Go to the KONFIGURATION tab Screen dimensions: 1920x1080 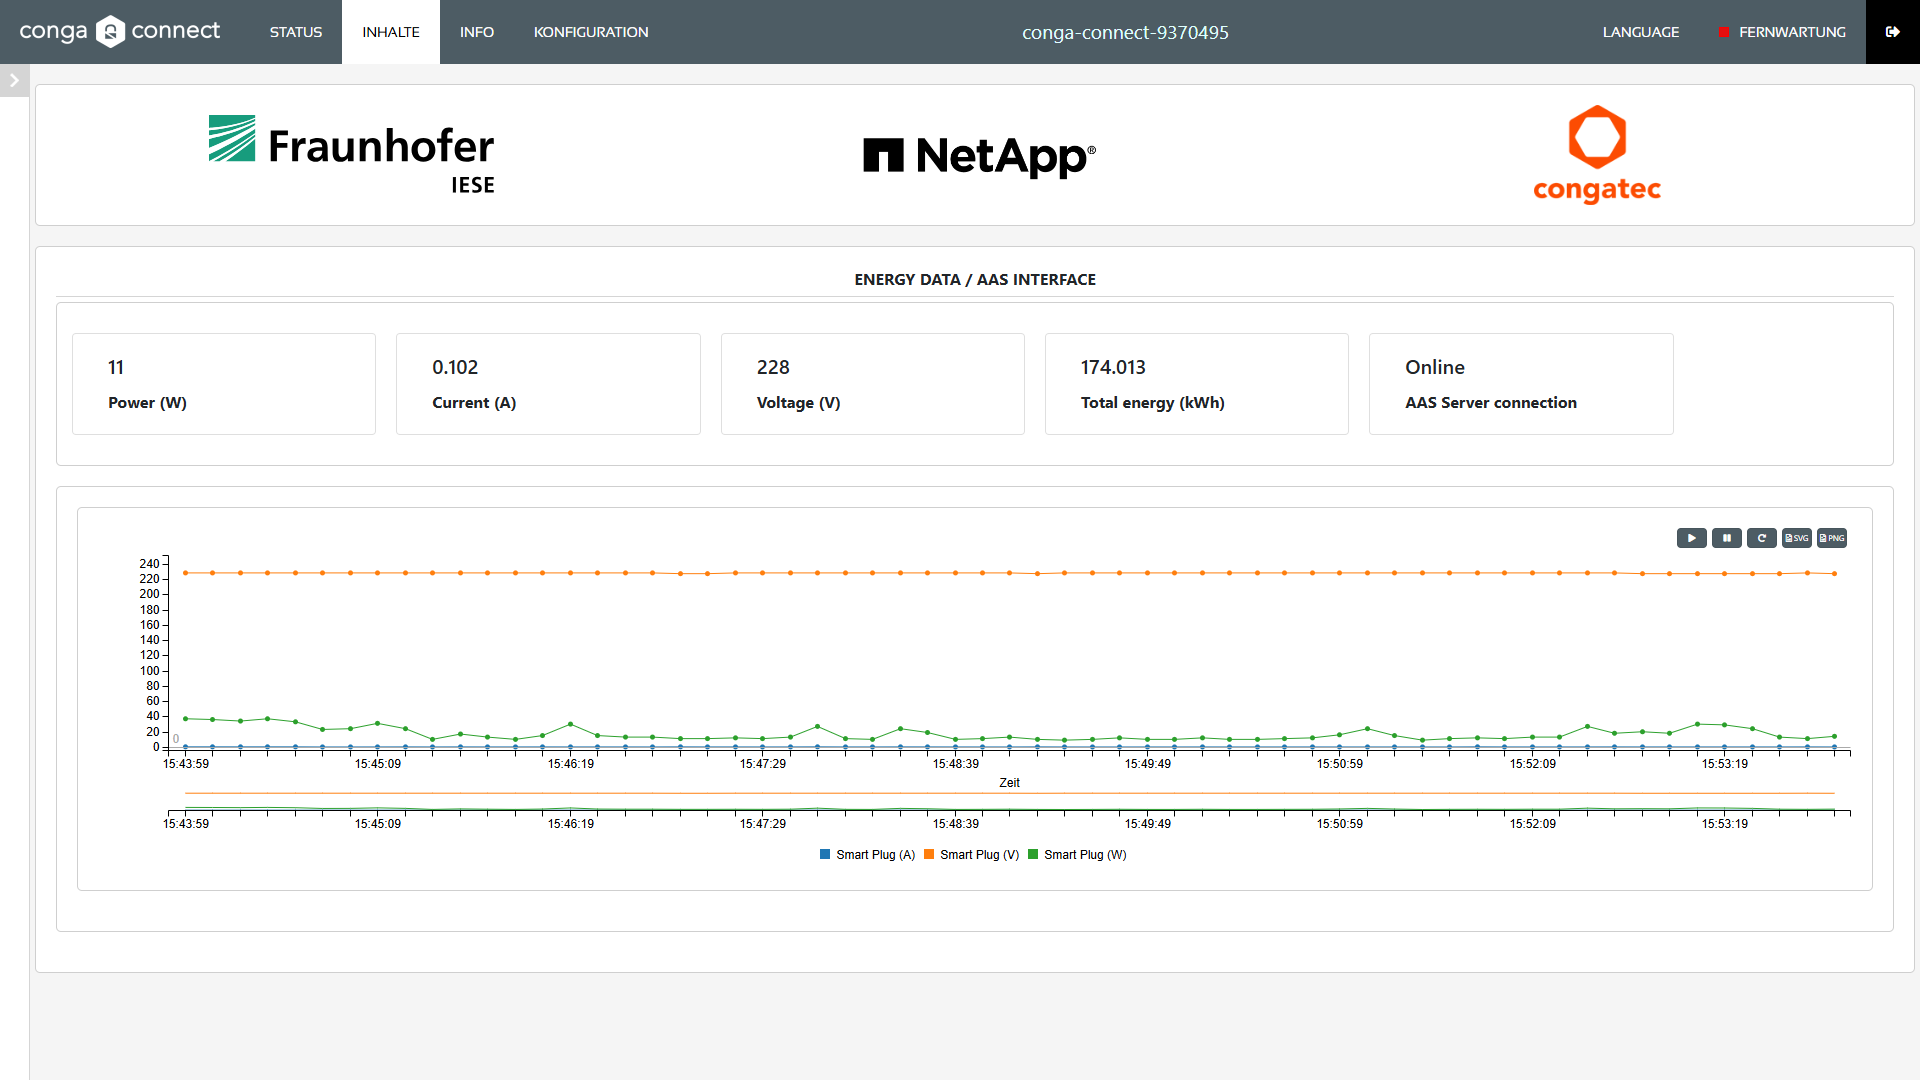[591, 32]
